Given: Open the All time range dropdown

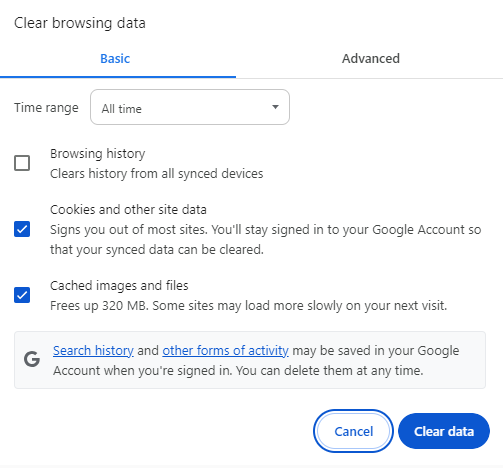Looking at the screenshot, I should (190, 107).
